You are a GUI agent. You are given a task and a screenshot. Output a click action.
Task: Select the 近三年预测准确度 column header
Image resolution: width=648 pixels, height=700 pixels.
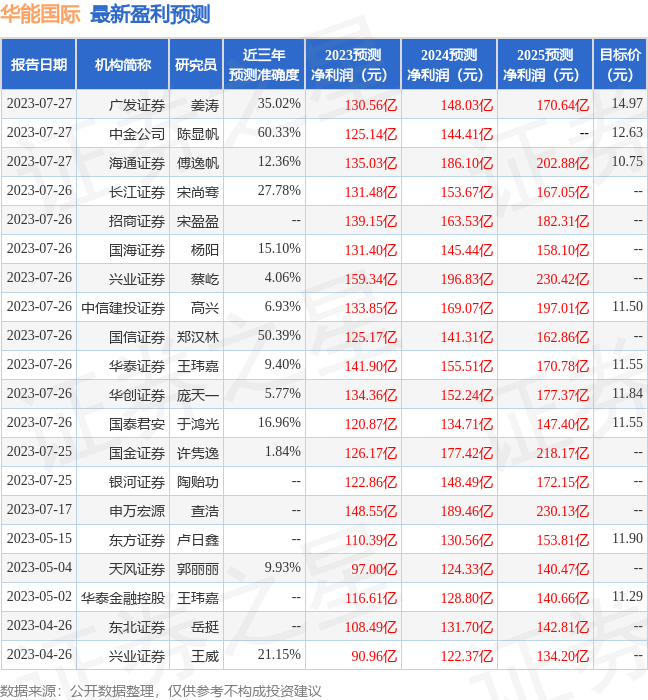264,64
